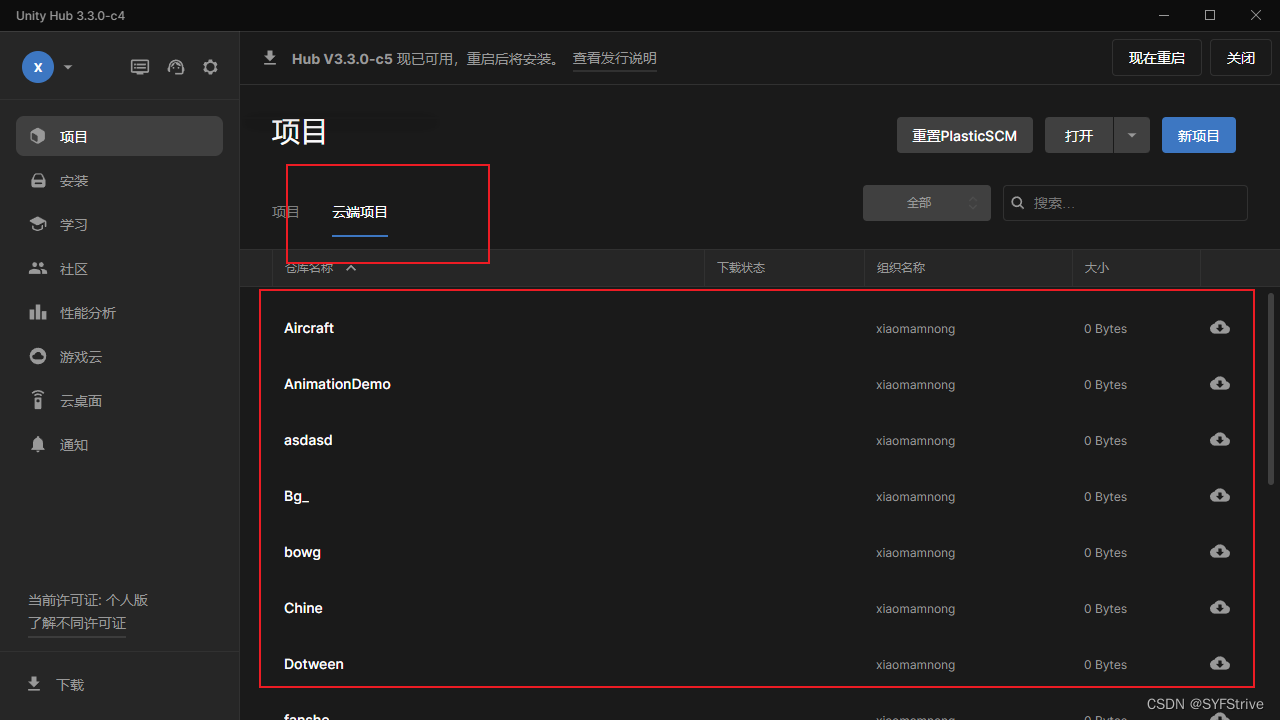
Task: Expand the account dropdown arrow
Action: coord(68,67)
